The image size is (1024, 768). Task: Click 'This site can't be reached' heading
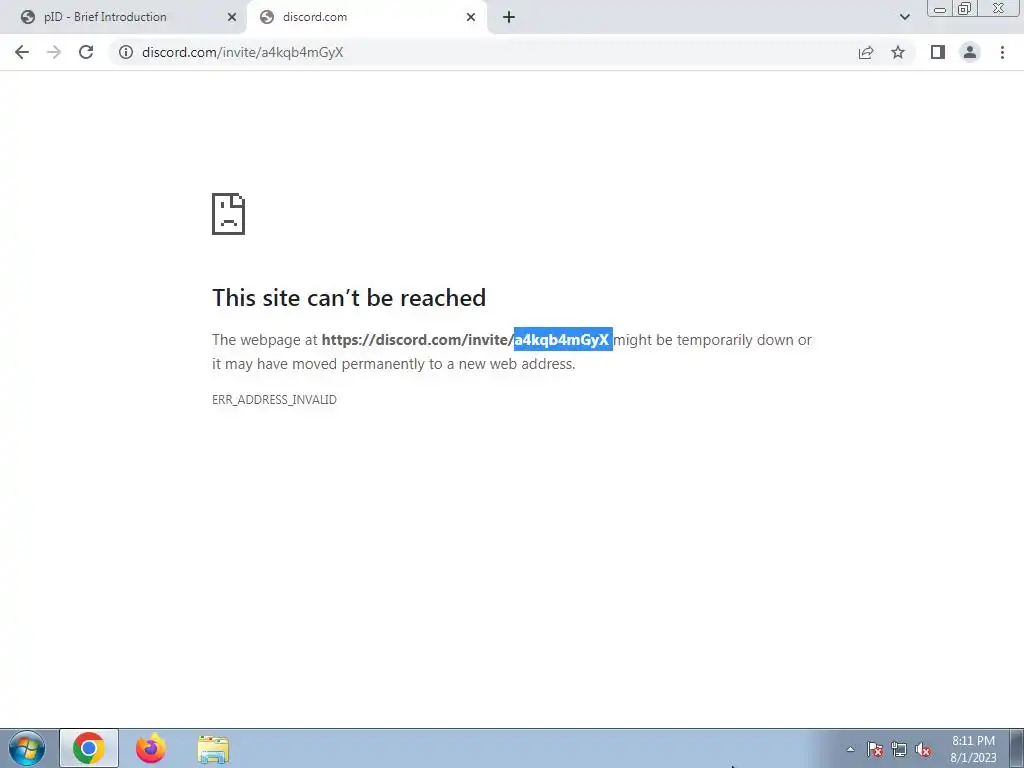[x=349, y=298]
